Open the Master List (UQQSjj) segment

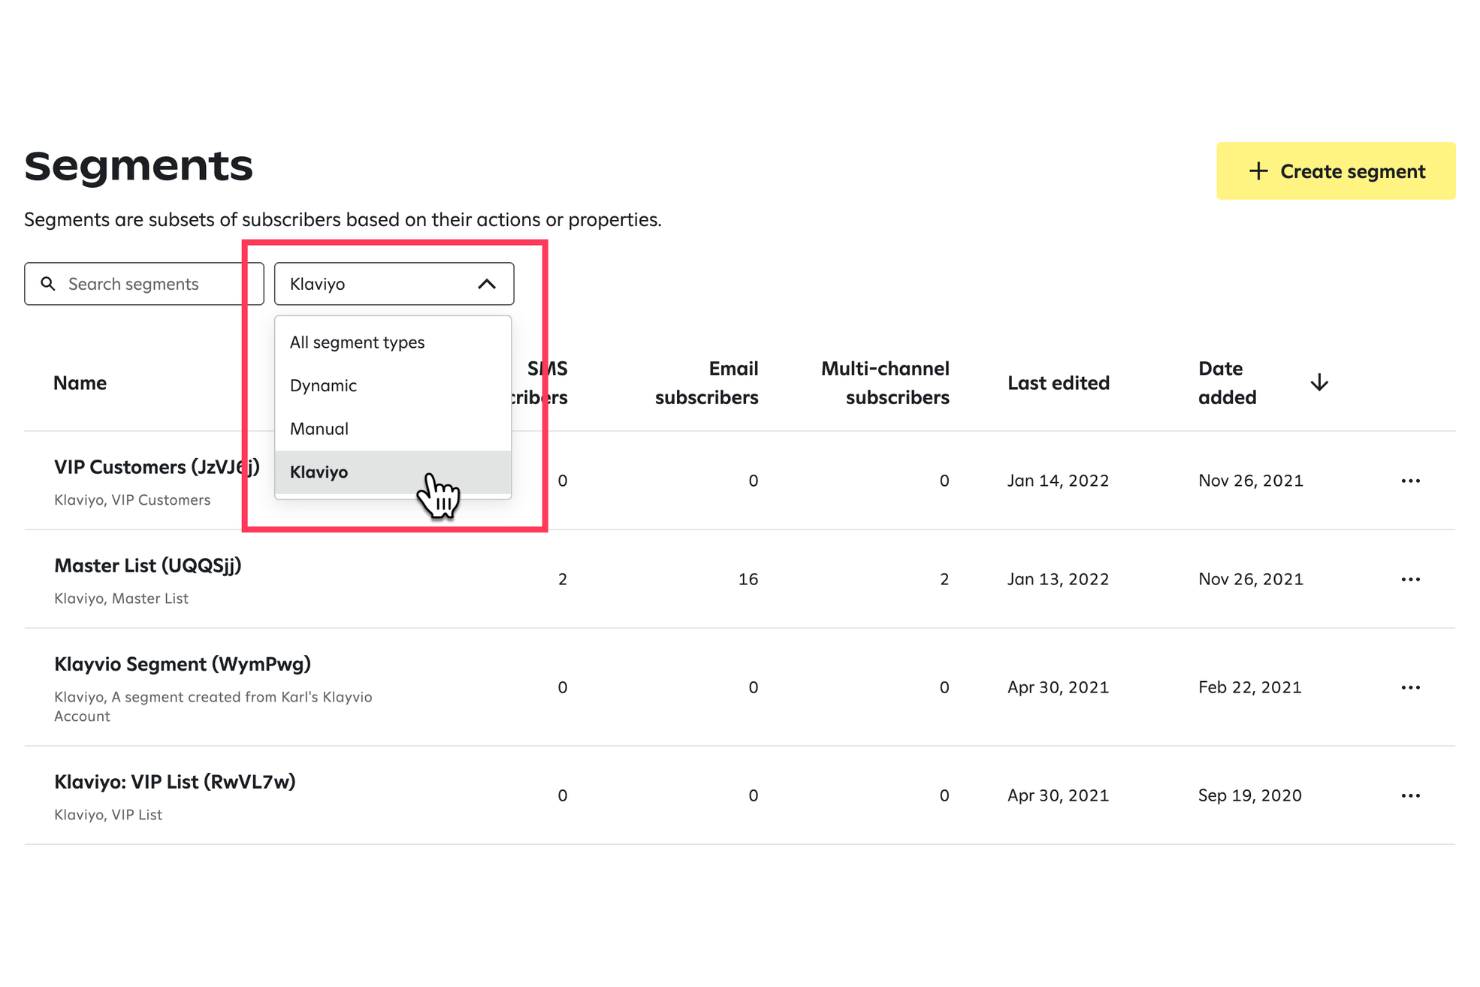(147, 565)
